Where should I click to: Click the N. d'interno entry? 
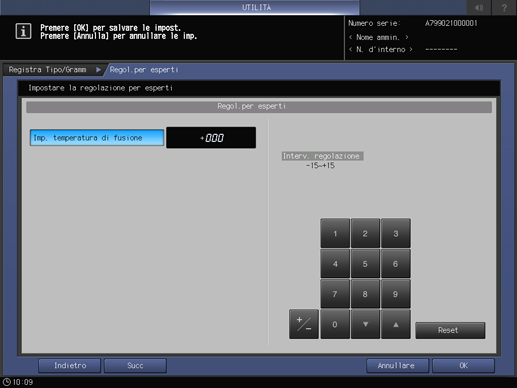click(x=381, y=49)
